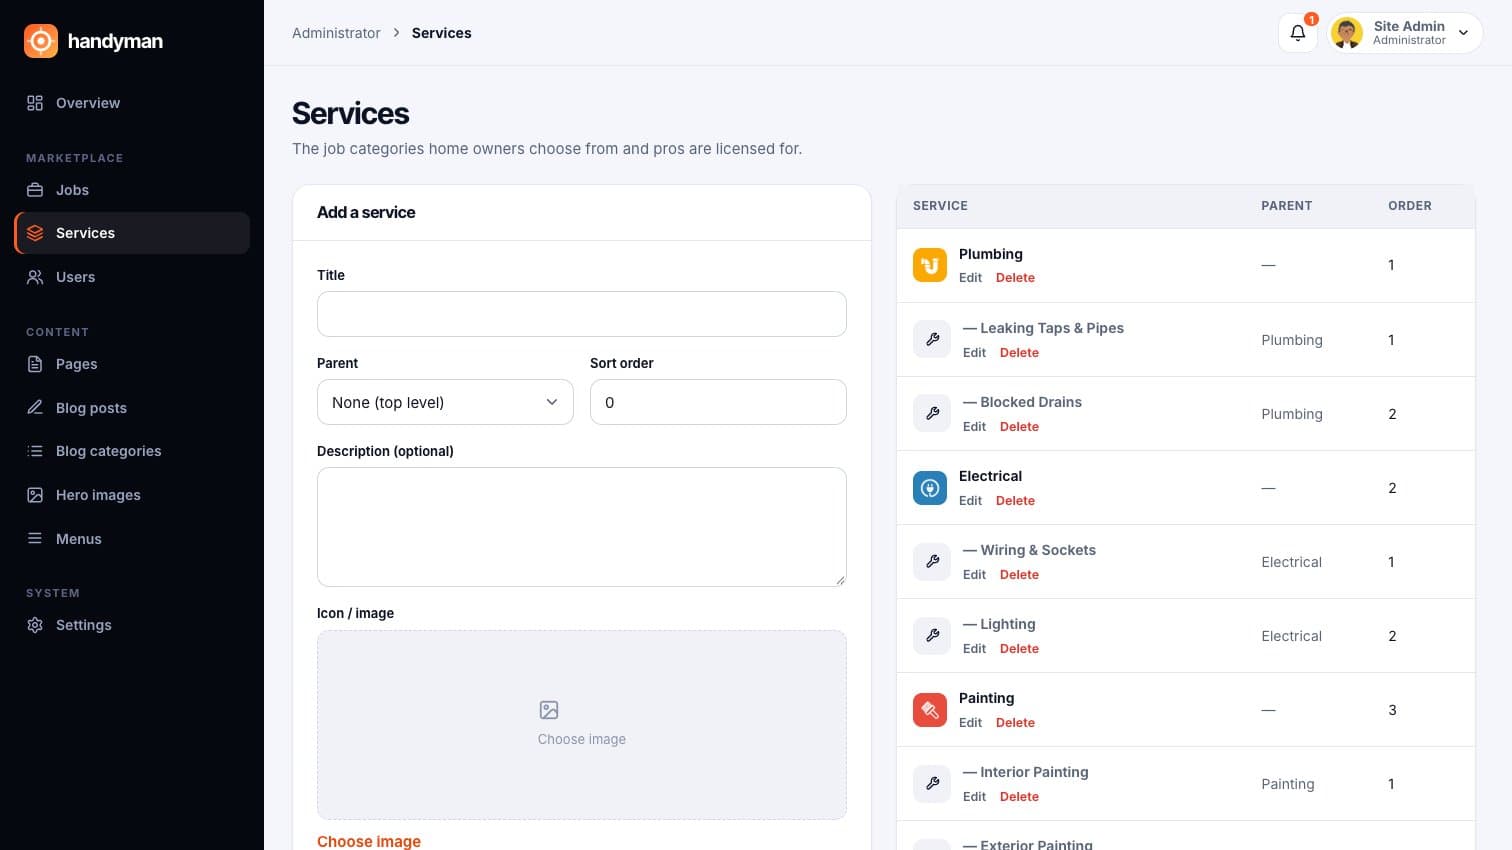Click the Overview grid icon in sidebar

[35, 103]
